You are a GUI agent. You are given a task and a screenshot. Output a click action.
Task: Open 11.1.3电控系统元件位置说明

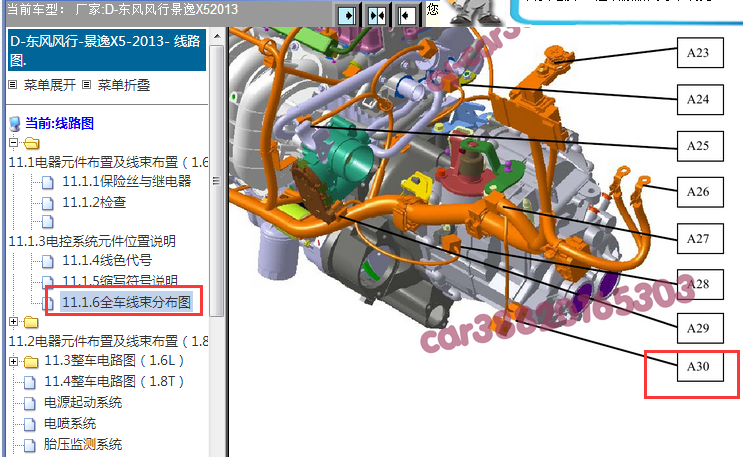click(92, 241)
